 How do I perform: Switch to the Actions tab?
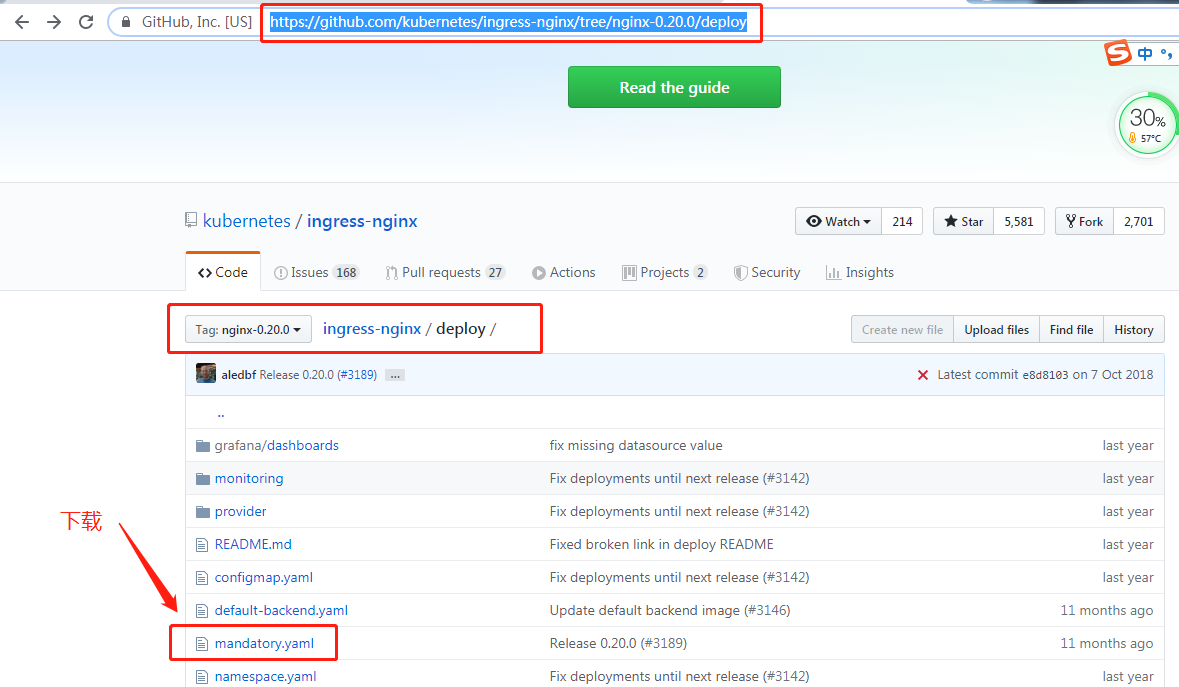click(x=563, y=272)
